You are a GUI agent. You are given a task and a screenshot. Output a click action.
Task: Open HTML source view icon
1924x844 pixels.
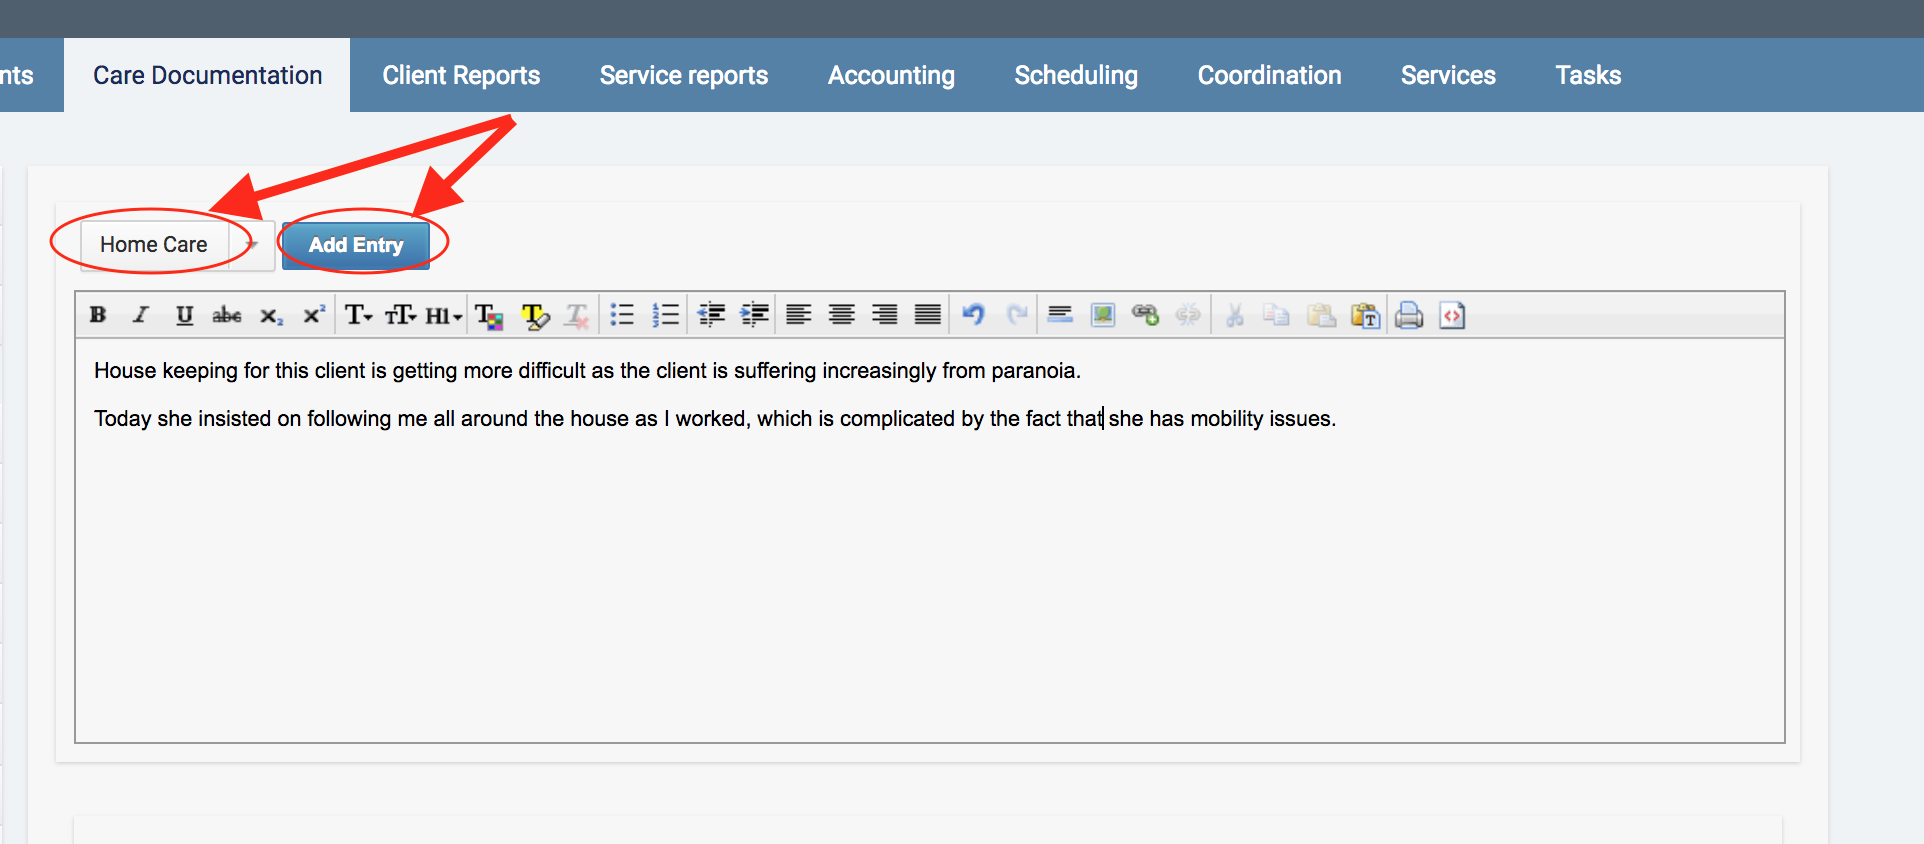tap(1452, 315)
